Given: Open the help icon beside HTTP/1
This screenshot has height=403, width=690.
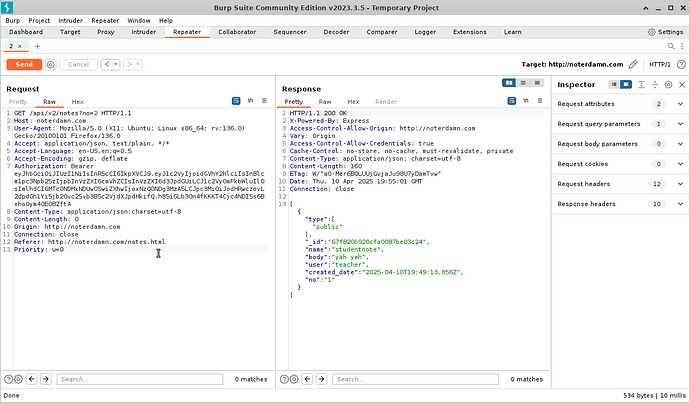Looking at the screenshot, I should (681, 65).
